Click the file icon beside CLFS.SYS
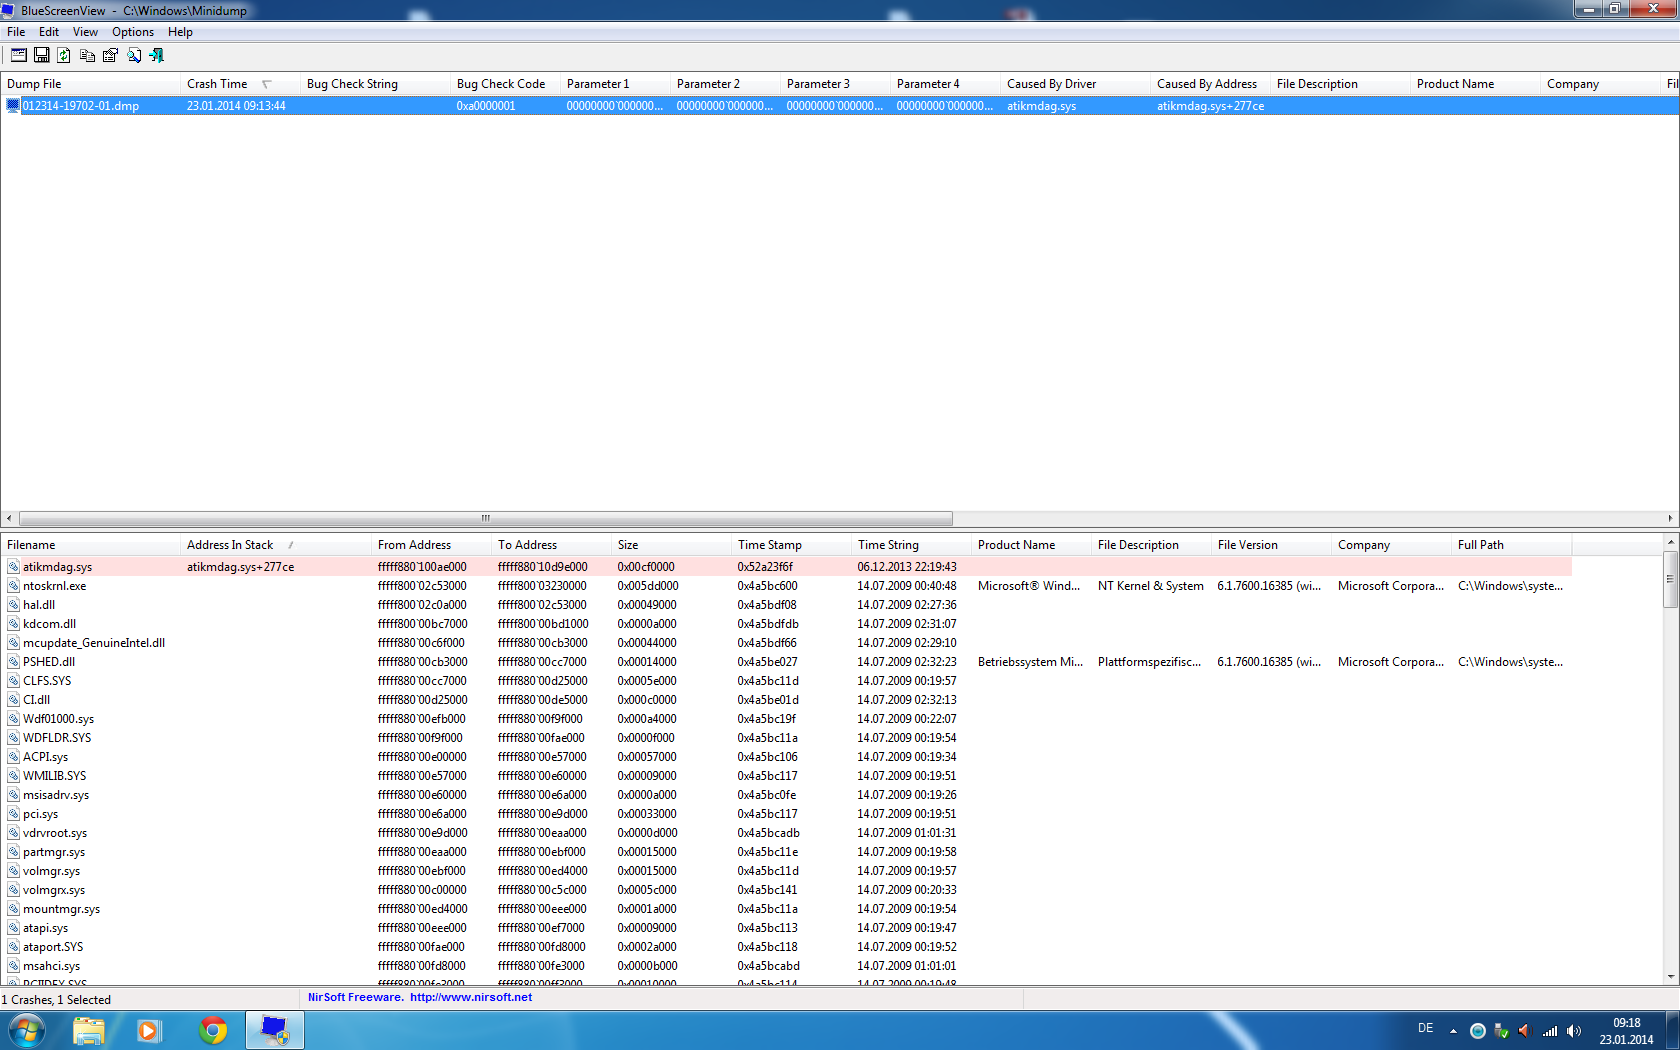This screenshot has width=1680, height=1050. [14, 681]
